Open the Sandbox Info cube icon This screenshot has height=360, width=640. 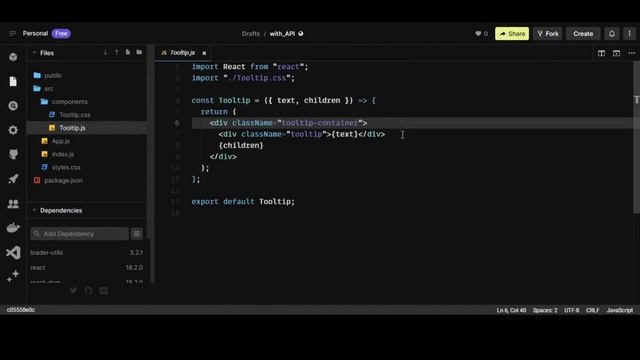click(x=13, y=57)
